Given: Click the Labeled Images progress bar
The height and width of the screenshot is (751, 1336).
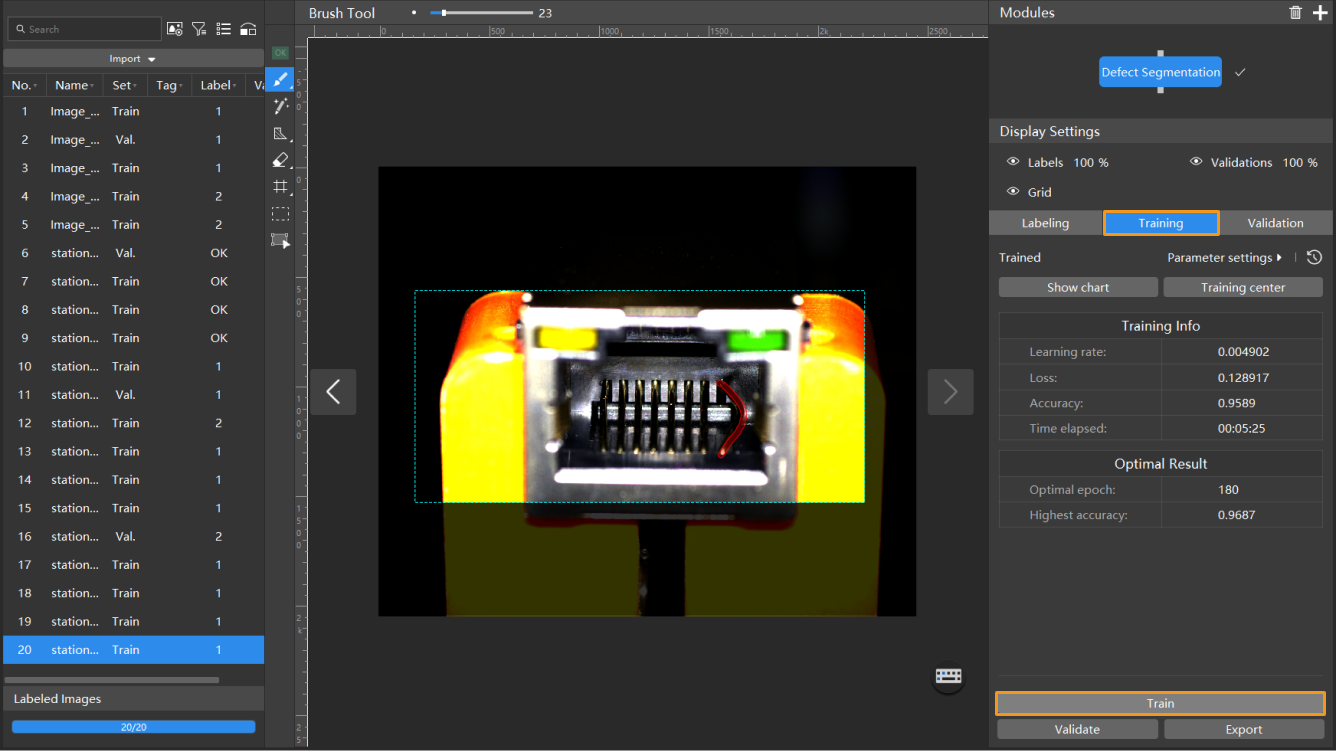Looking at the screenshot, I should (x=133, y=727).
